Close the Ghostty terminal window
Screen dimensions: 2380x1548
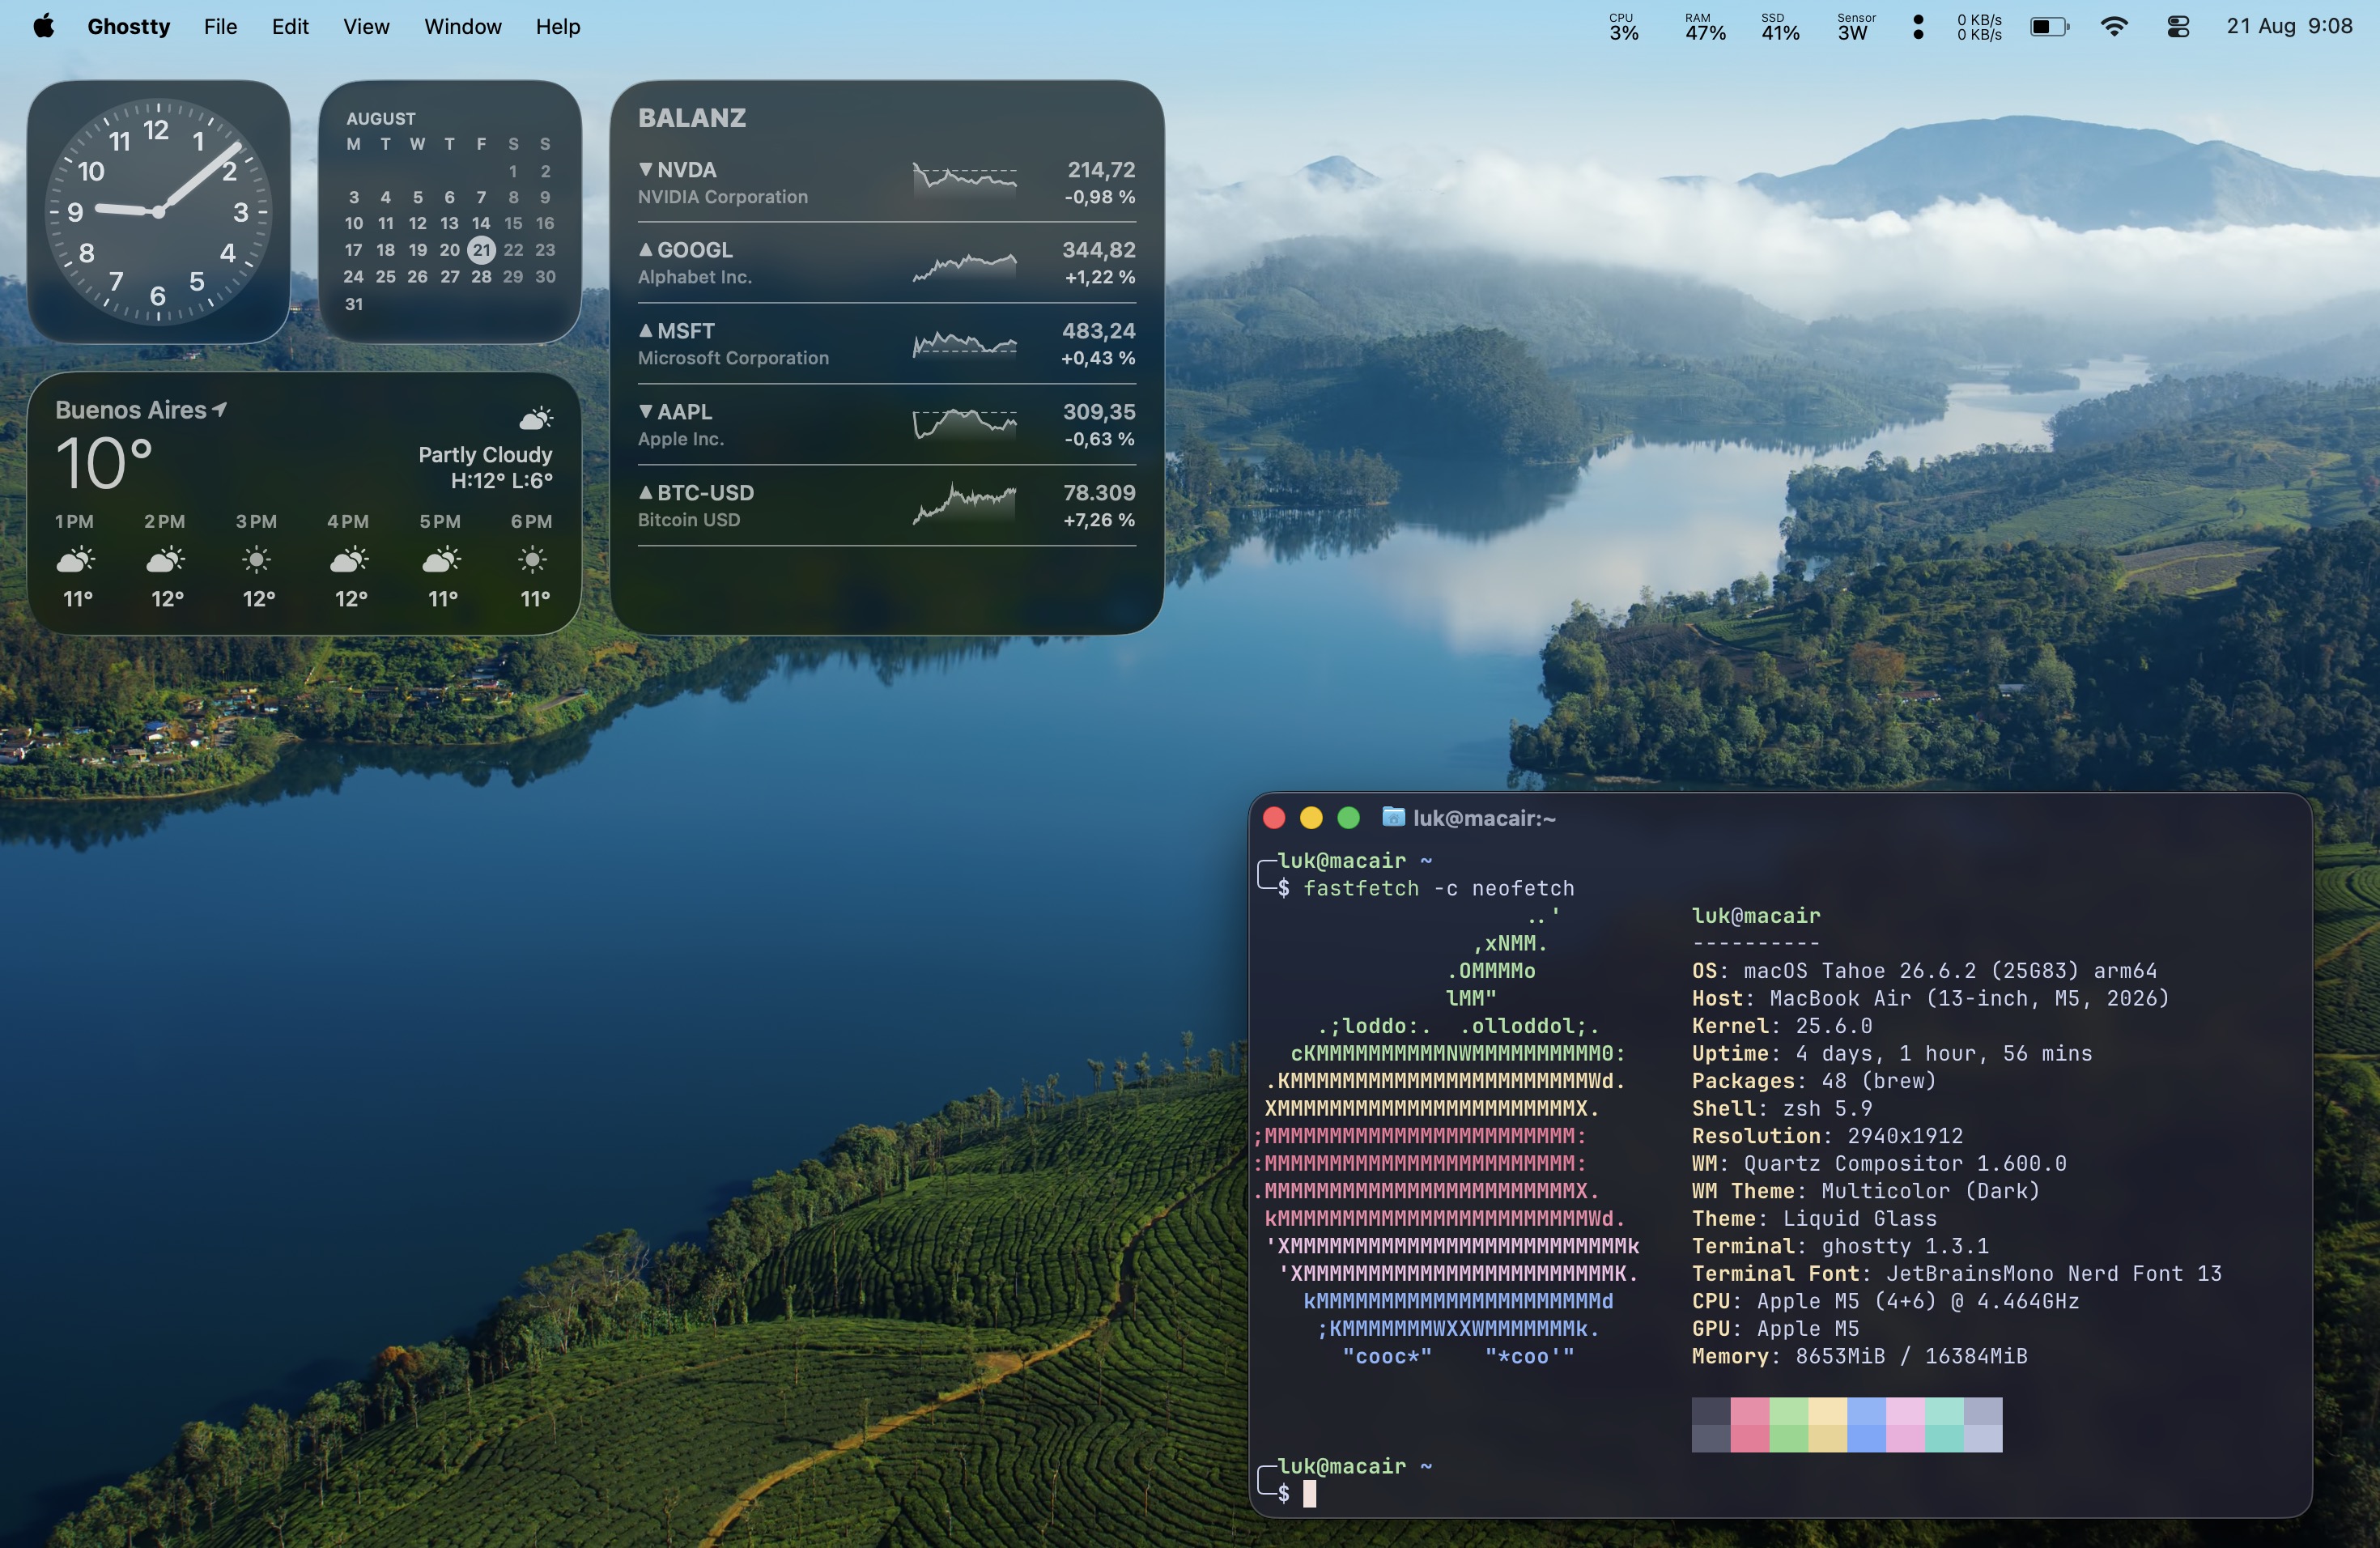coord(1274,818)
